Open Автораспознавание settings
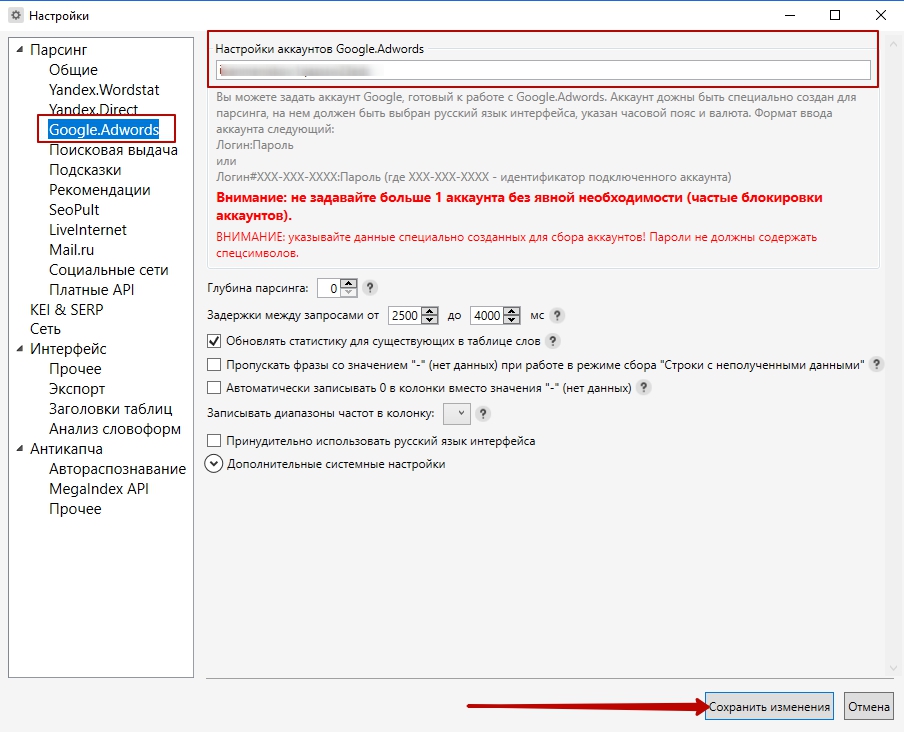 pos(118,469)
